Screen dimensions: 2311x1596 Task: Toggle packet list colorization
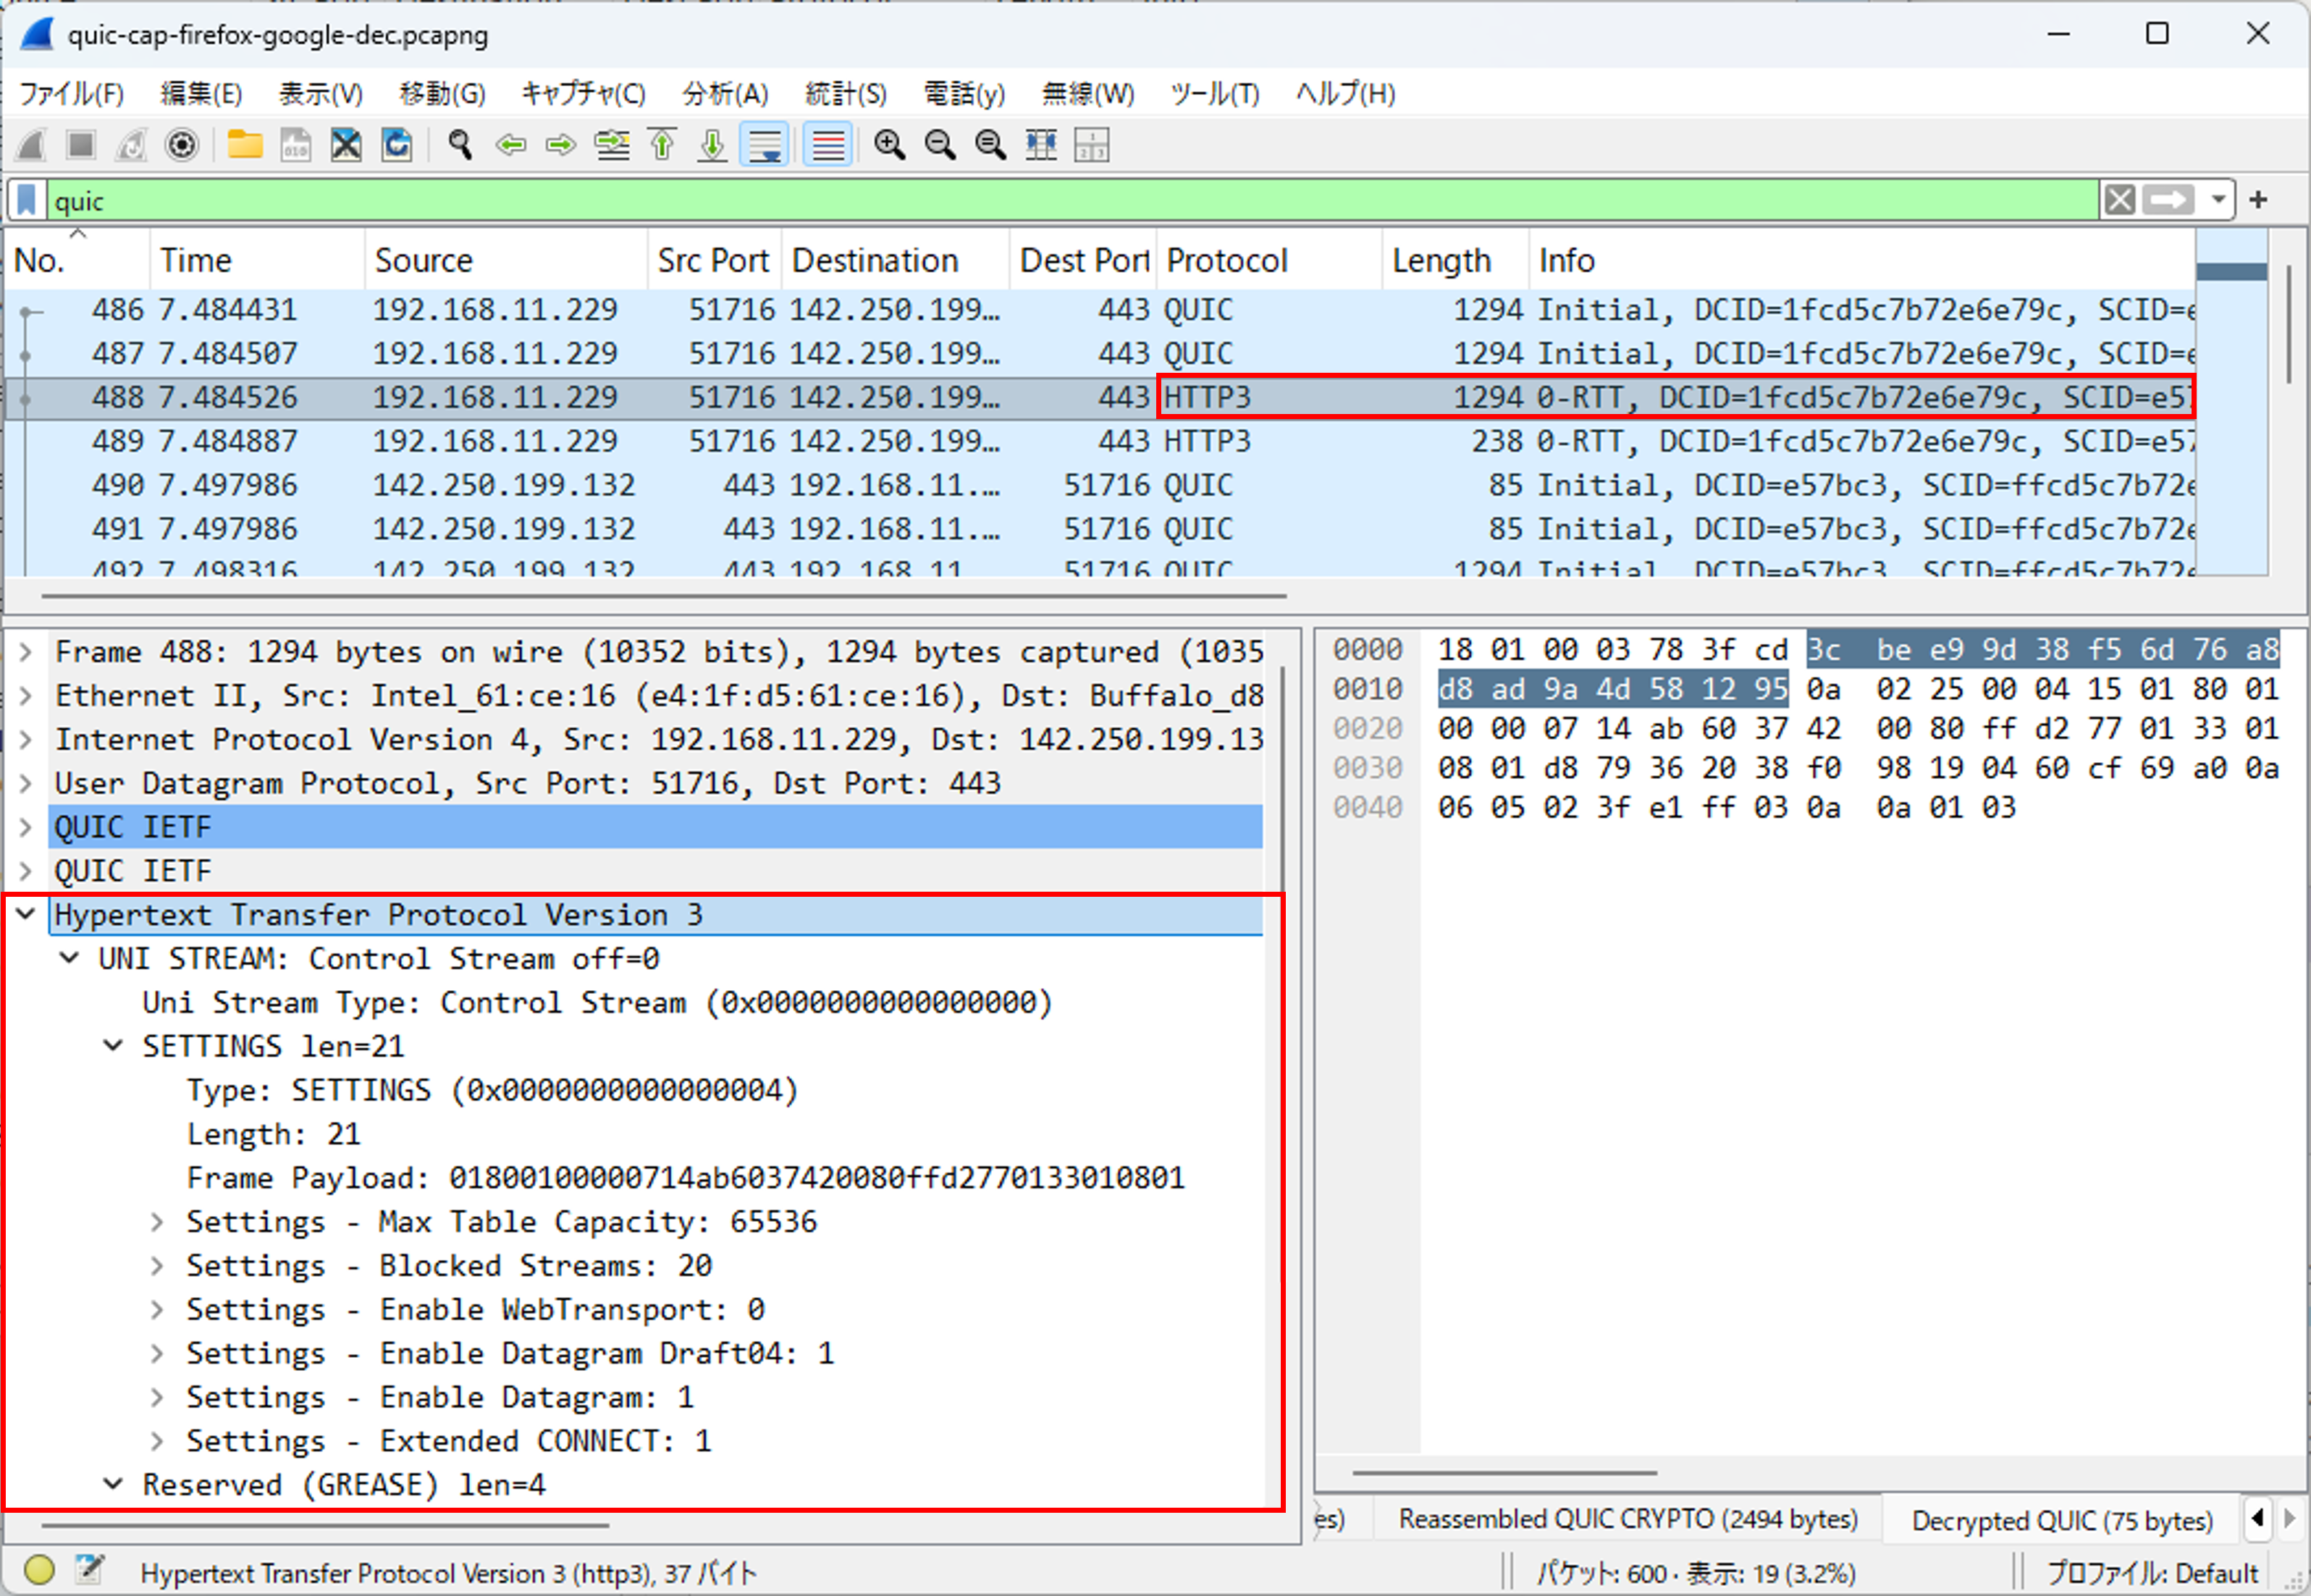(x=828, y=145)
